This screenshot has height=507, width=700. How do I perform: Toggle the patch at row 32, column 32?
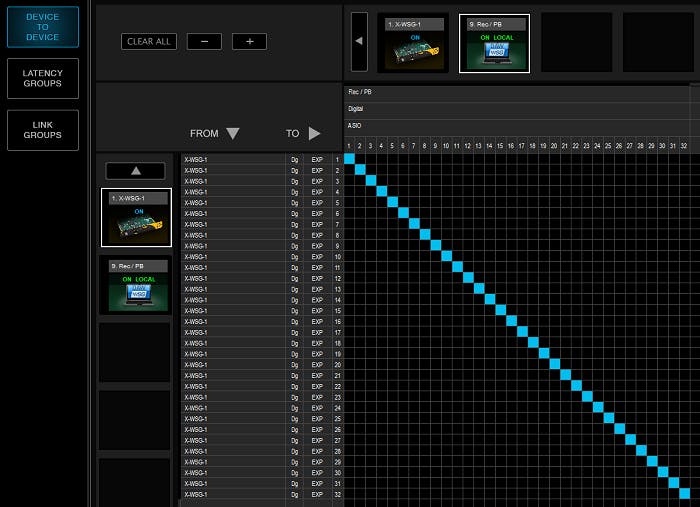point(684,493)
